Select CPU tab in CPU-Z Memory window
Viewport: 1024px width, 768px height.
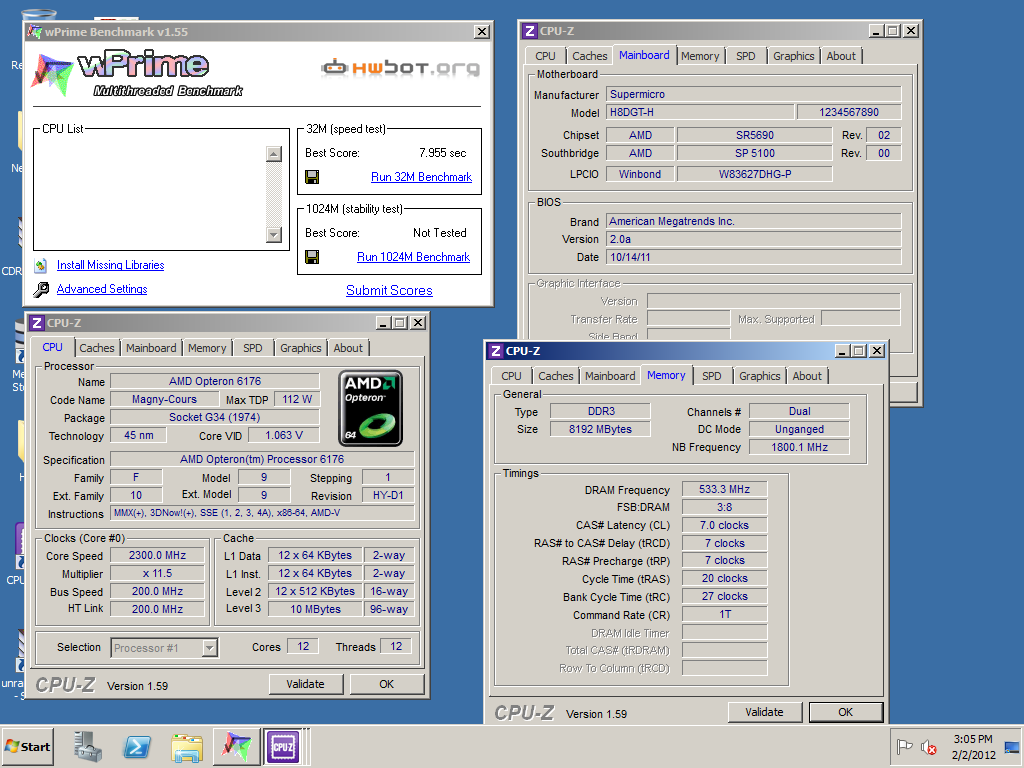click(x=511, y=376)
